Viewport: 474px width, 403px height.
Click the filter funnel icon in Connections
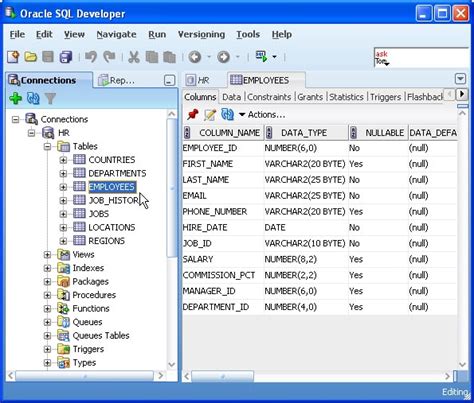[x=50, y=98]
